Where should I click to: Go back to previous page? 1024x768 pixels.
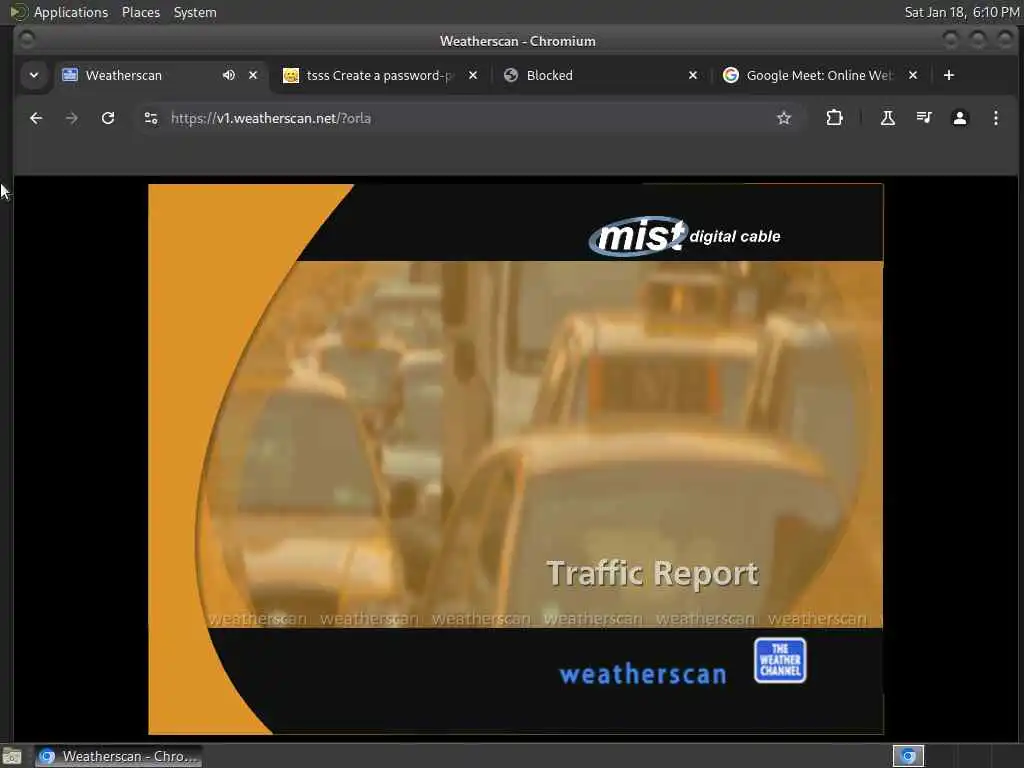[36, 118]
